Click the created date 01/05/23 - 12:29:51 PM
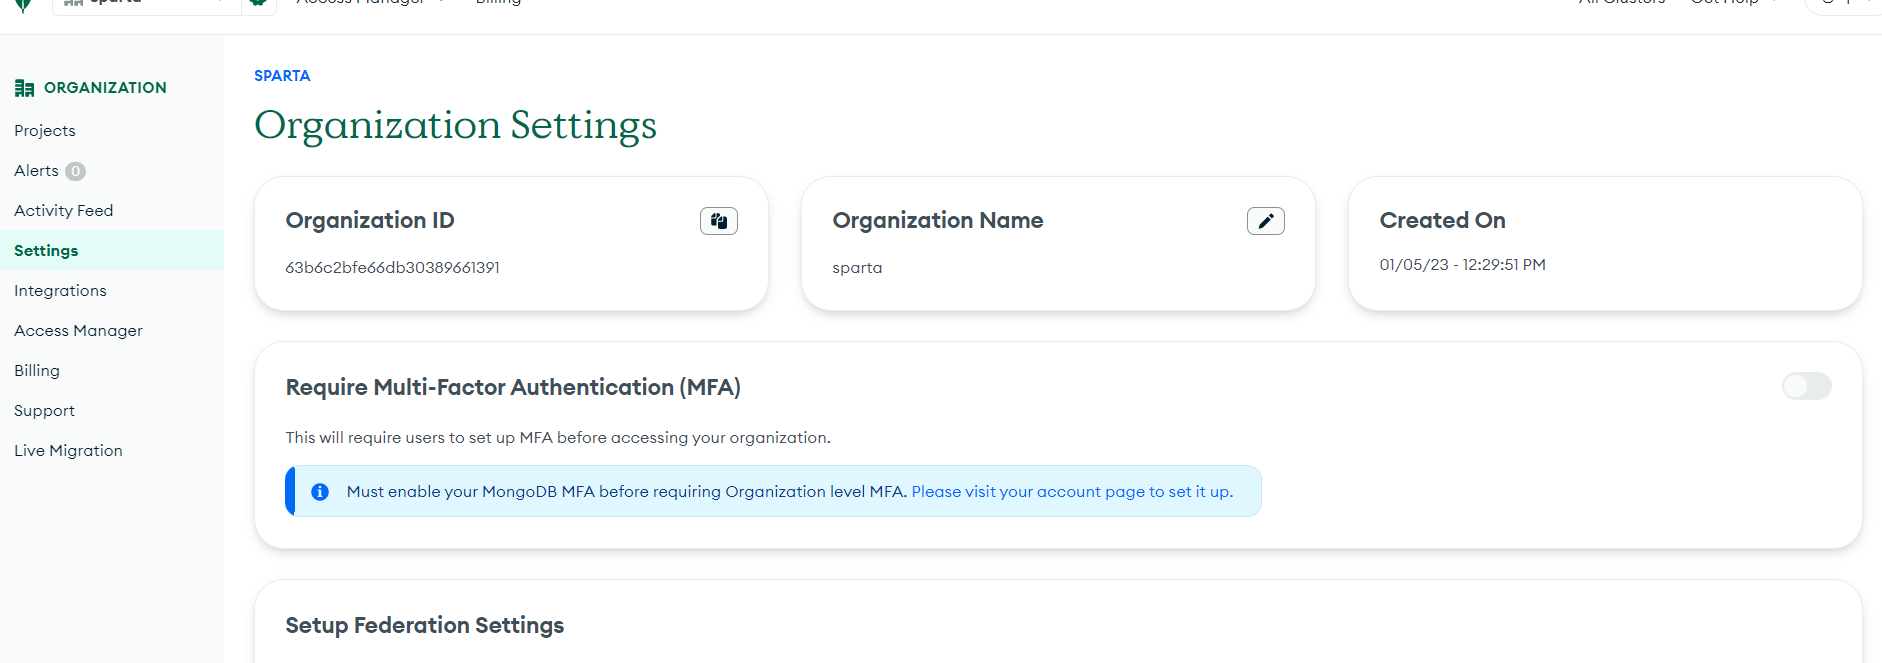This screenshot has width=1882, height=663. [x=1462, y=265]
